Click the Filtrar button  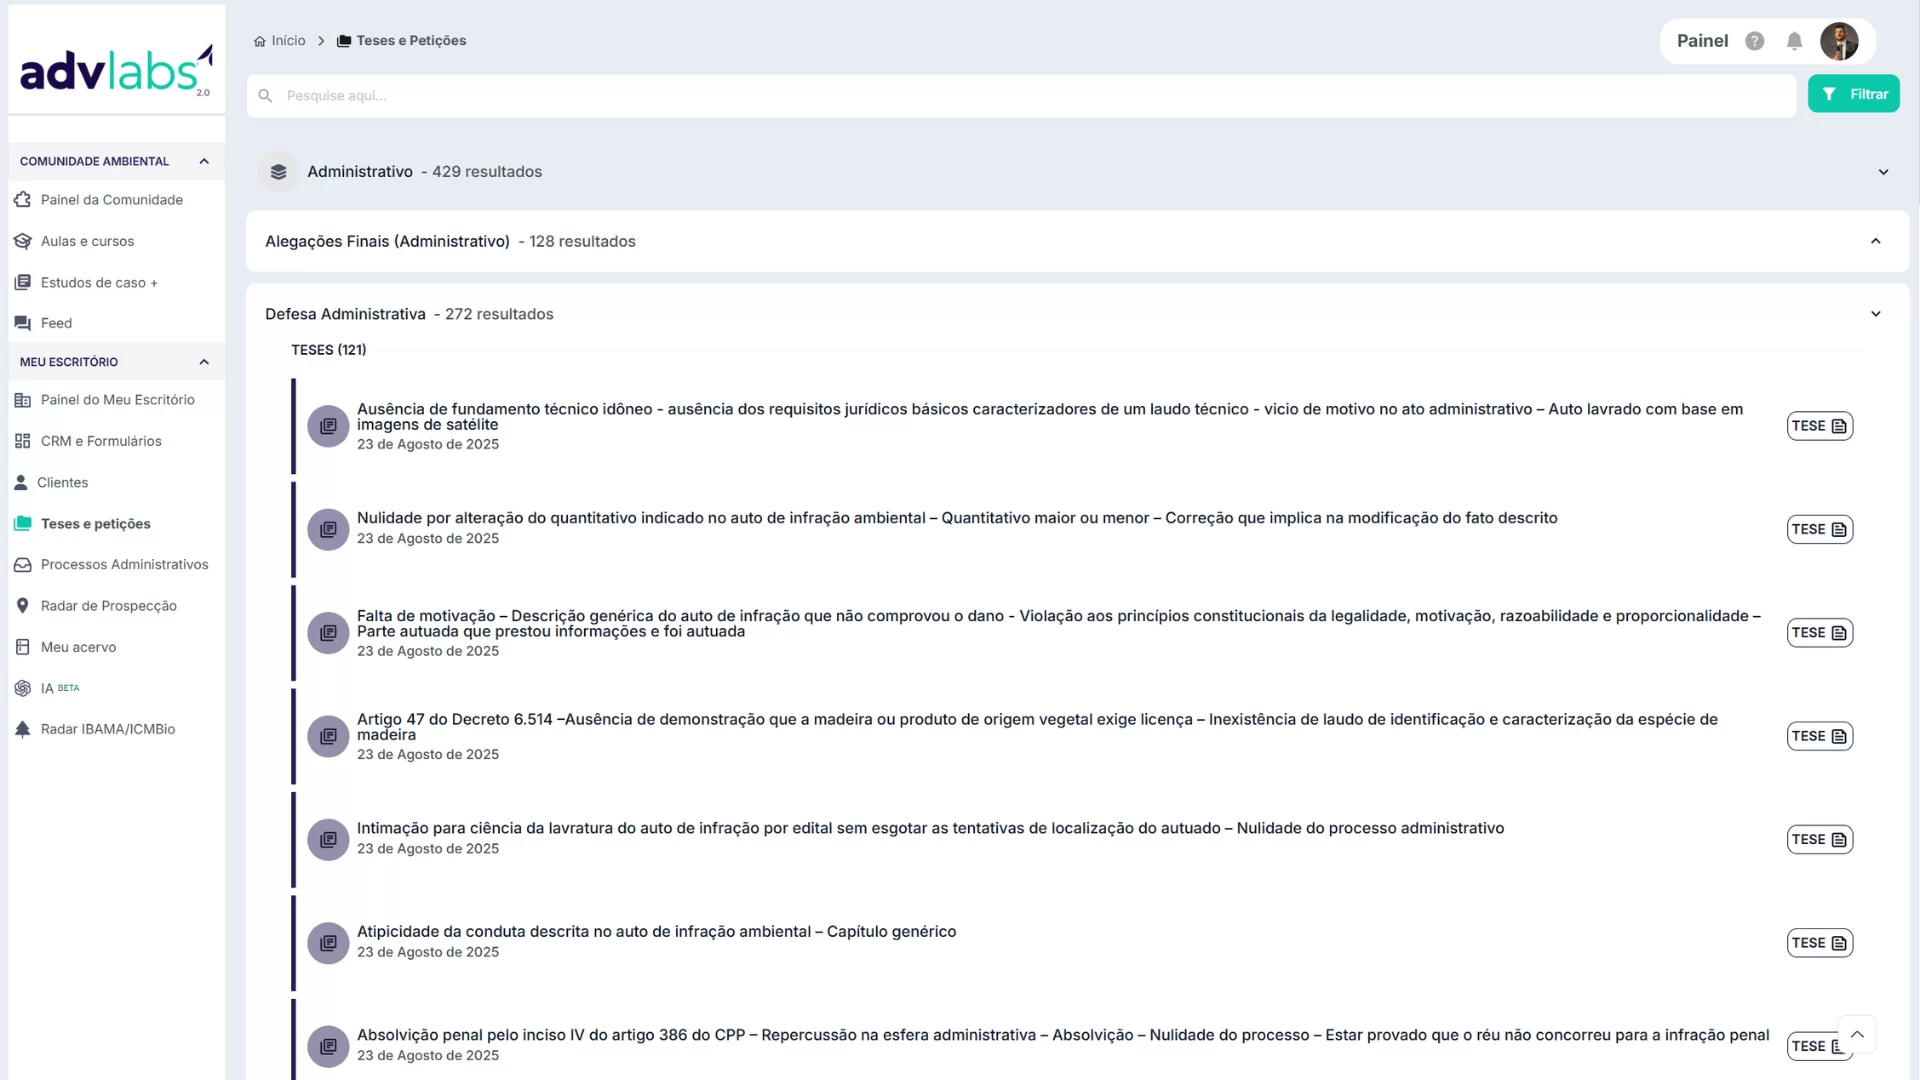coord(1853,94)
